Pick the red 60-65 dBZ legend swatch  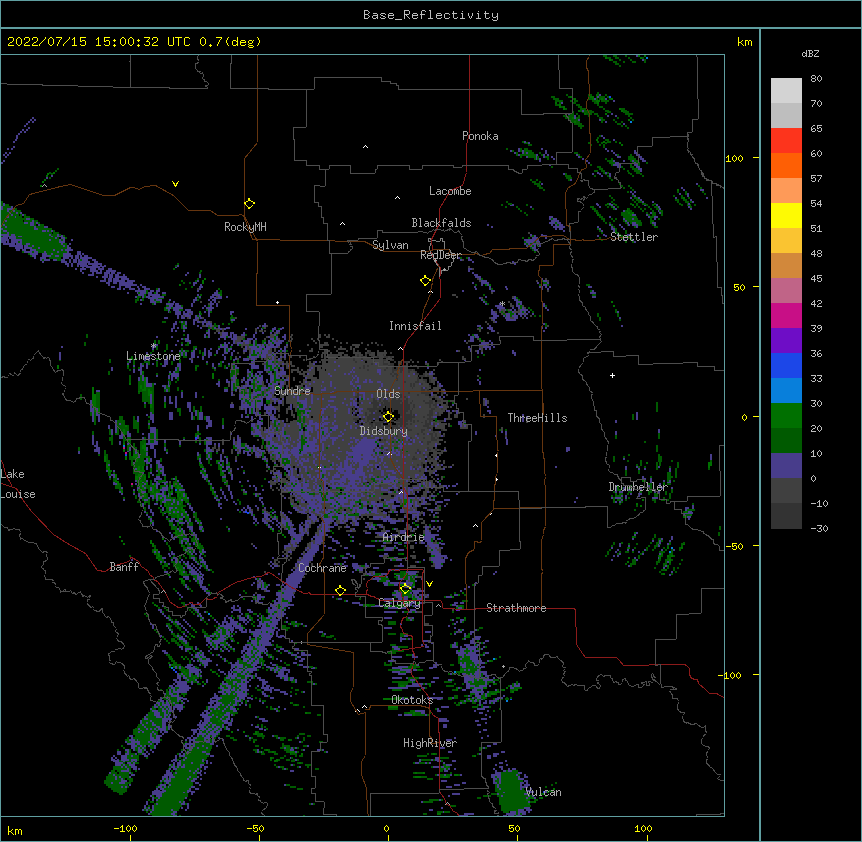pyautogui.click(x=786, y=140)
